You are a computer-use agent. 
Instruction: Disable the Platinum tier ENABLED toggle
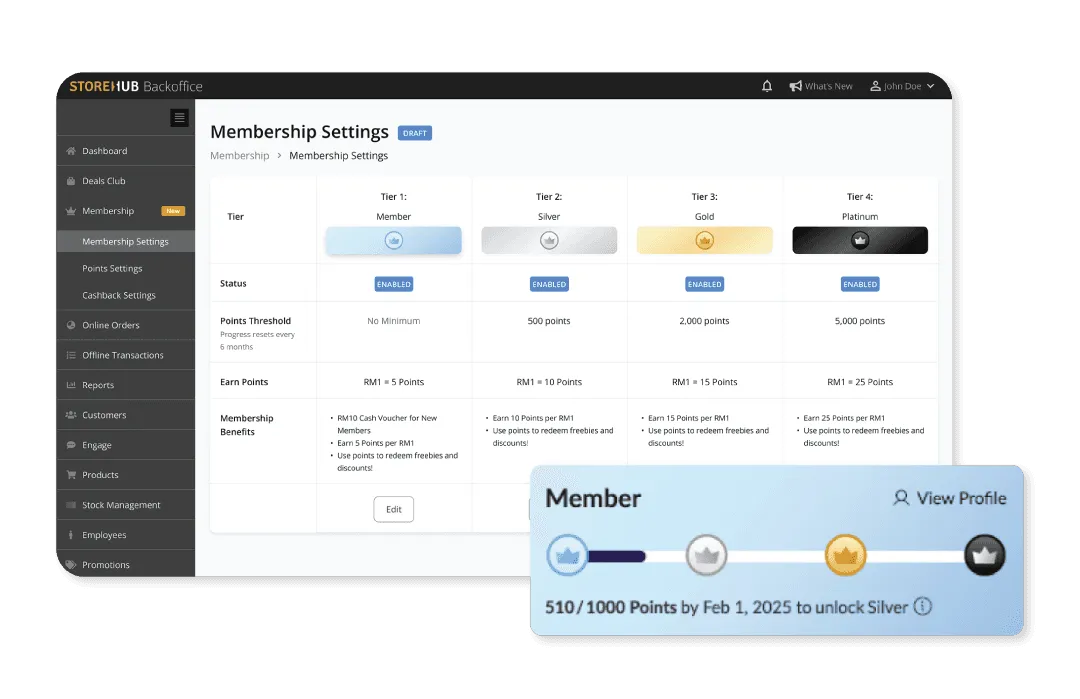pyautogui.click(x=860, y=284)
